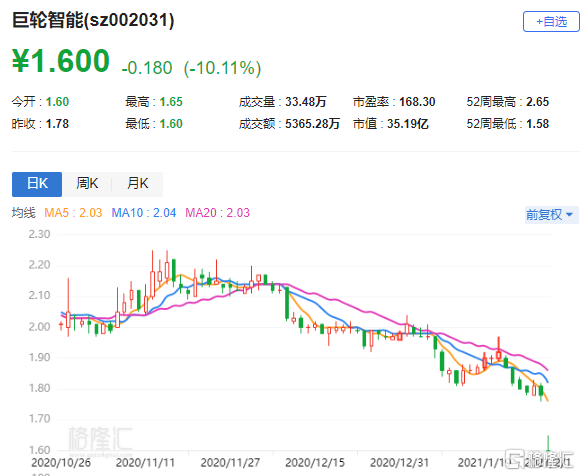Click the last green candlestick near 1.60
Viewport: 580px width, 476px height.
(x=548, y=443)
